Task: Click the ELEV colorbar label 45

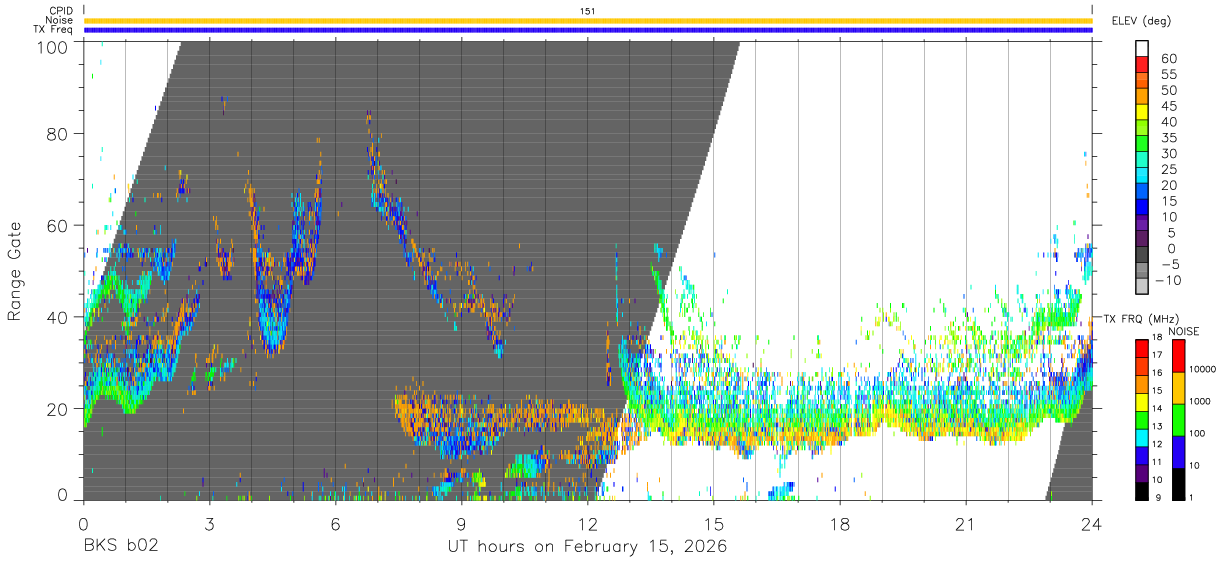Action: pos(1168,106)
